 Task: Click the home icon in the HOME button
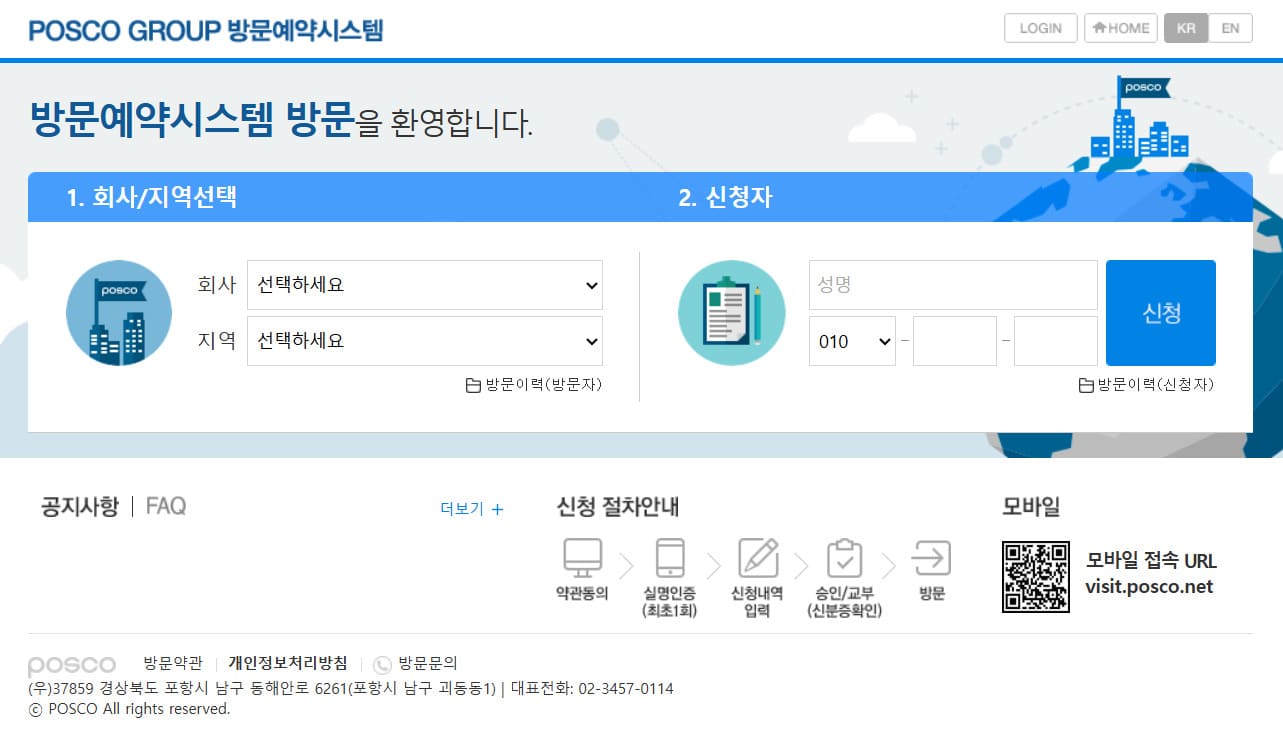(x=1099, y=28)
